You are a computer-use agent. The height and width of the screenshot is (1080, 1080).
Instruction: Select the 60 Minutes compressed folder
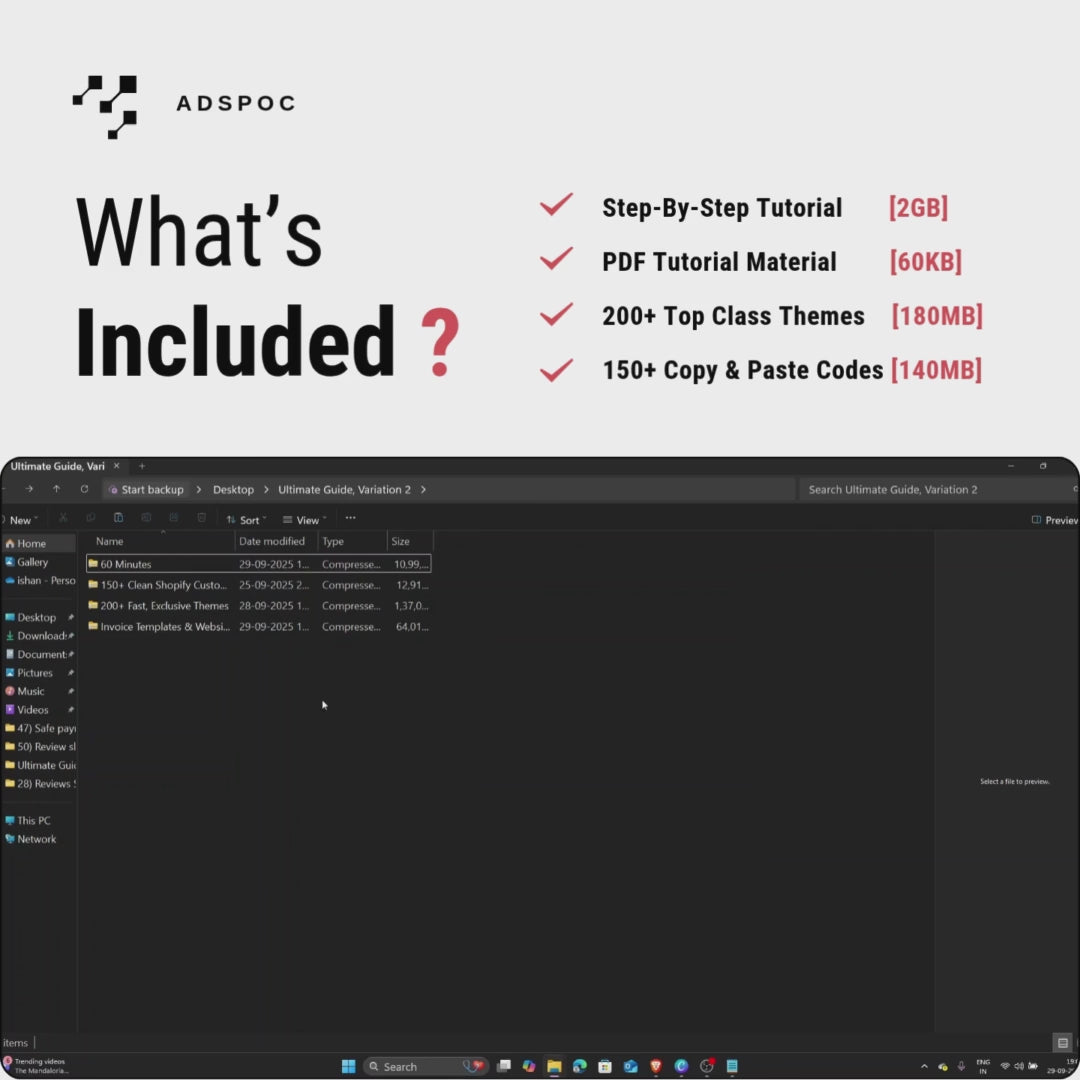coord(126,564)
